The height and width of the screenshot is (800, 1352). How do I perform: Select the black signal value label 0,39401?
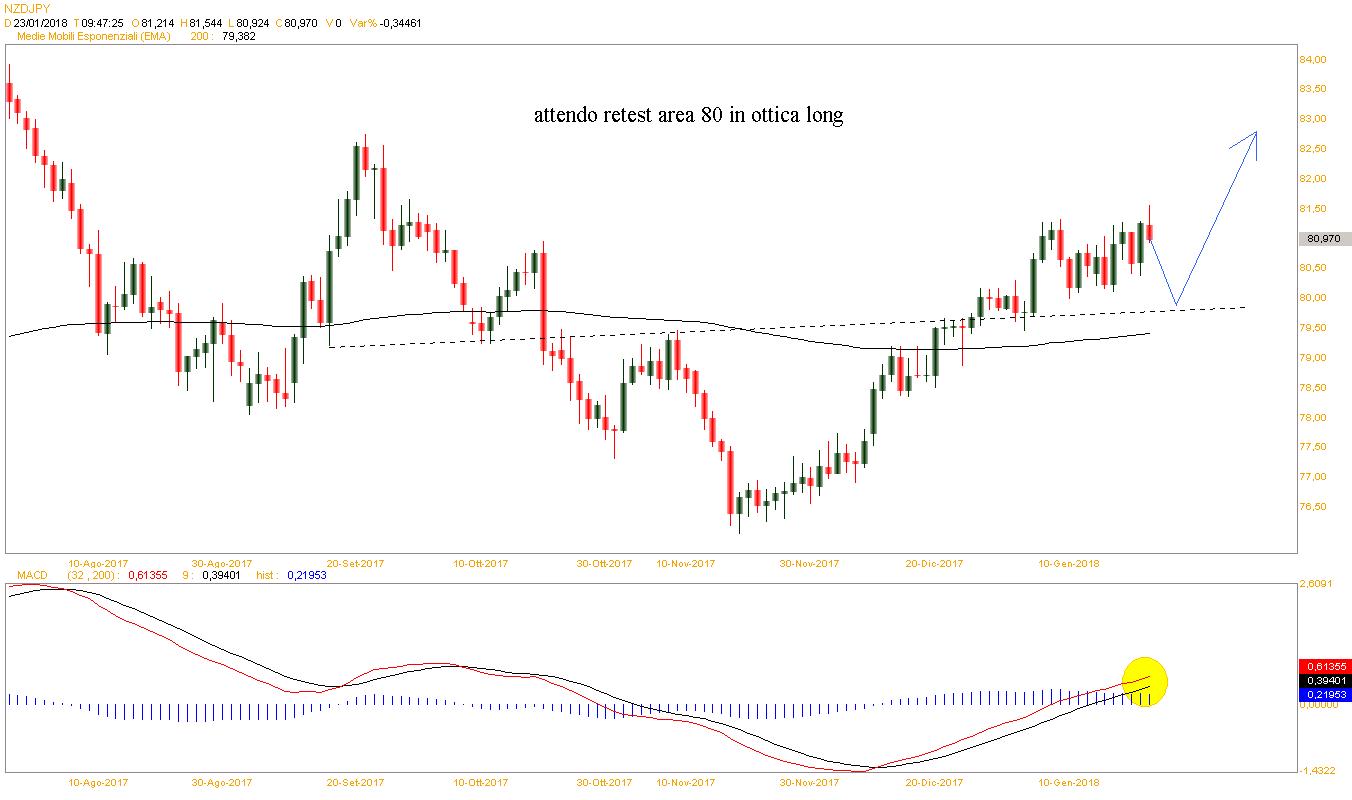click(1323, 680)
